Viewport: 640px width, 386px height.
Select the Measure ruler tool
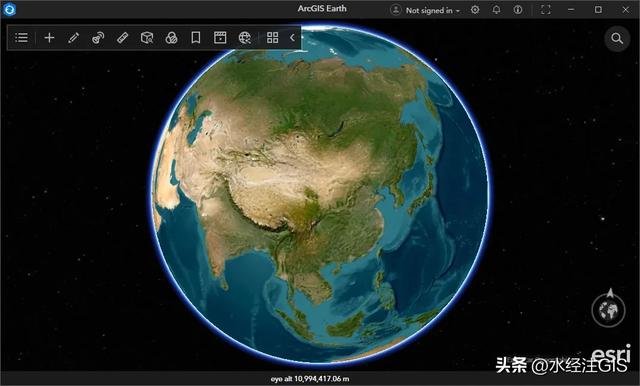(122, 38)
